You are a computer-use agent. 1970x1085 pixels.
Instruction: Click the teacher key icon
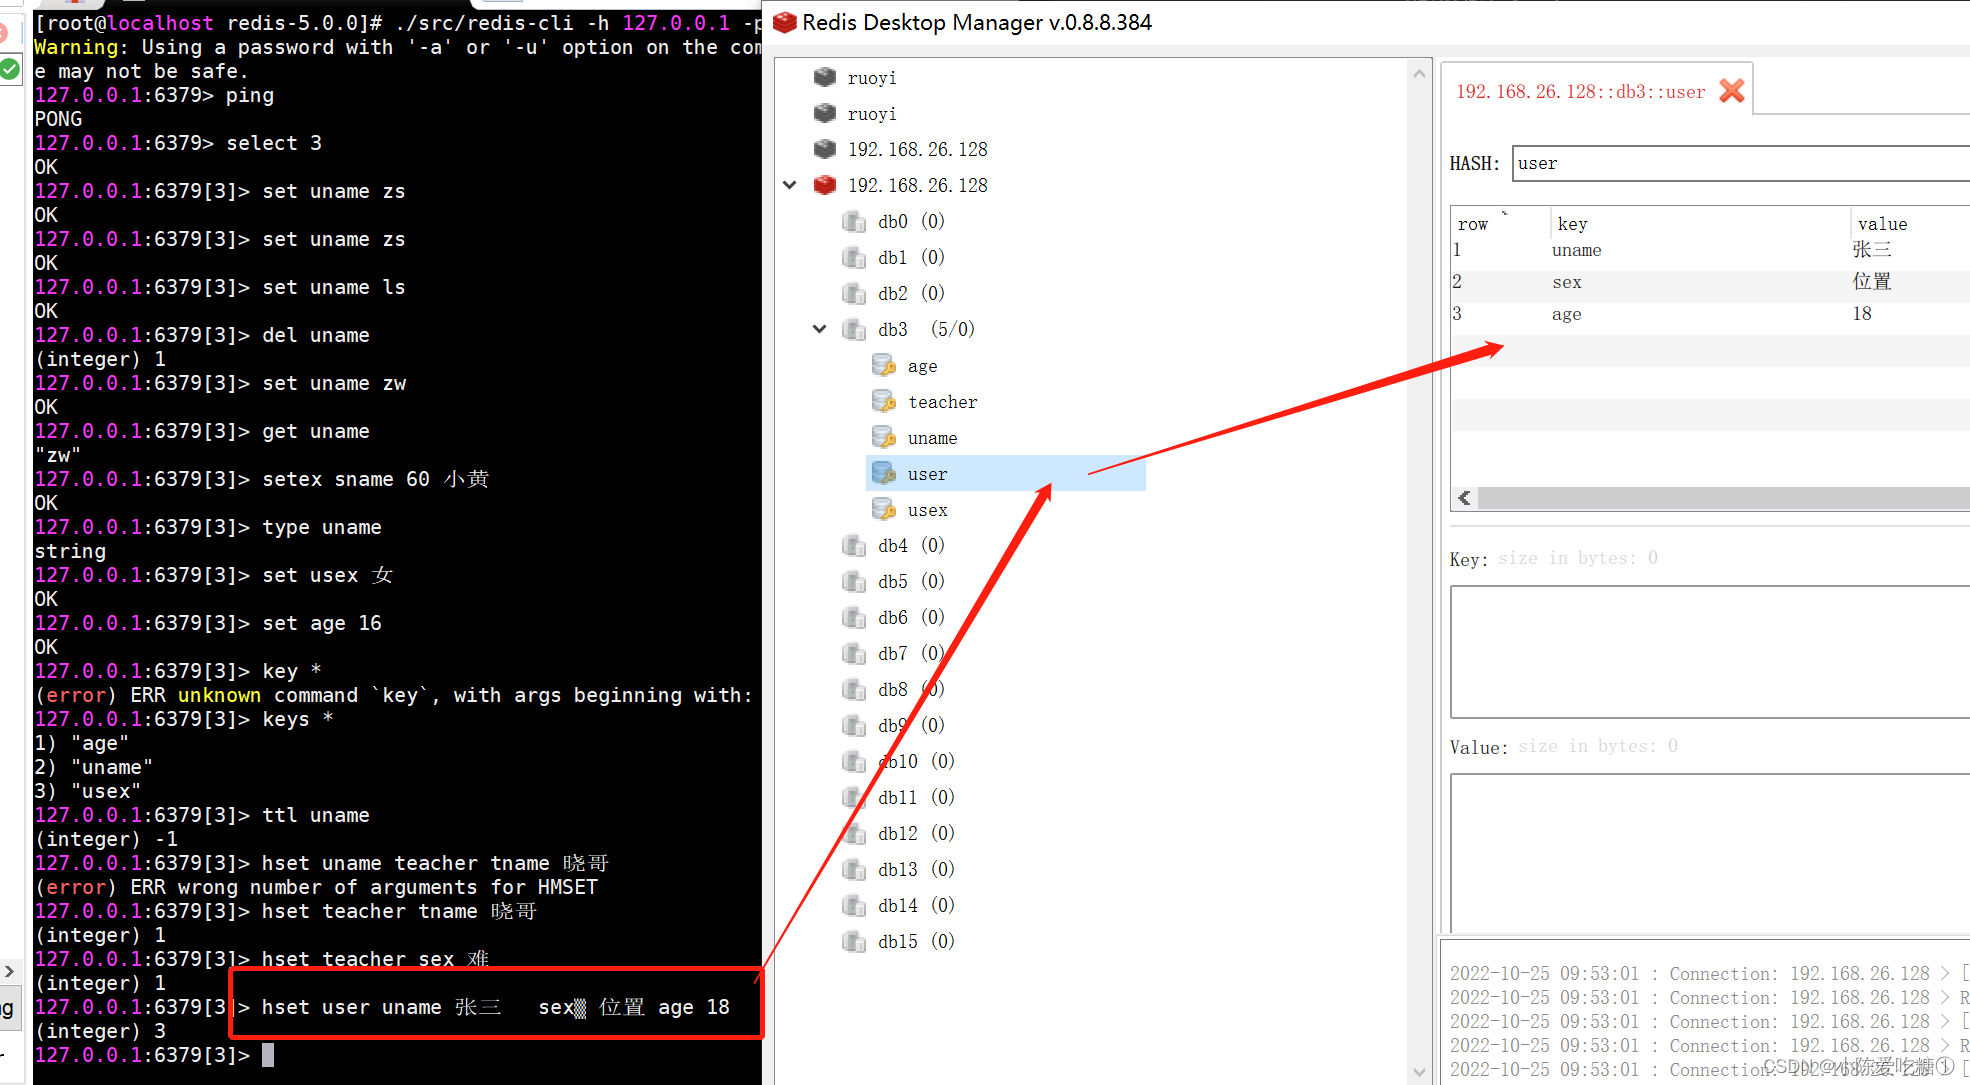pyautogui.click(x=884, y=402)
